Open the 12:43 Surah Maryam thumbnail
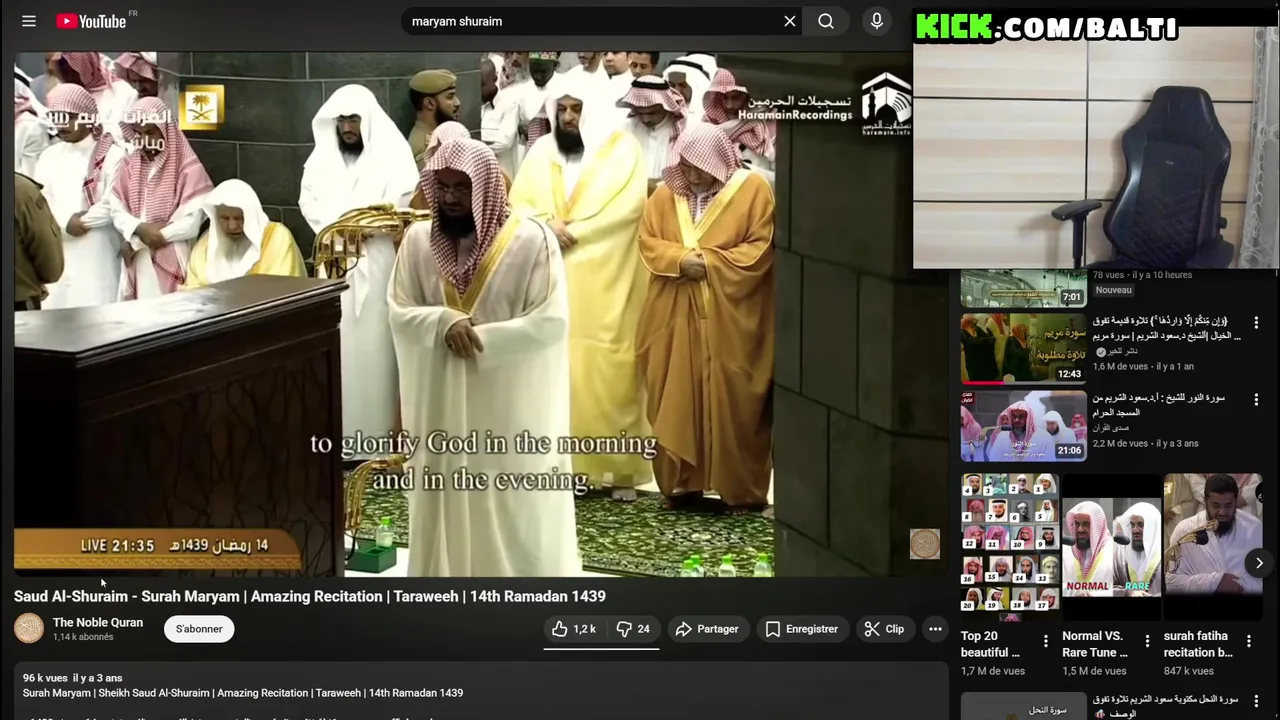Viewport: 1280px width, 720px height. point(1024,349)
